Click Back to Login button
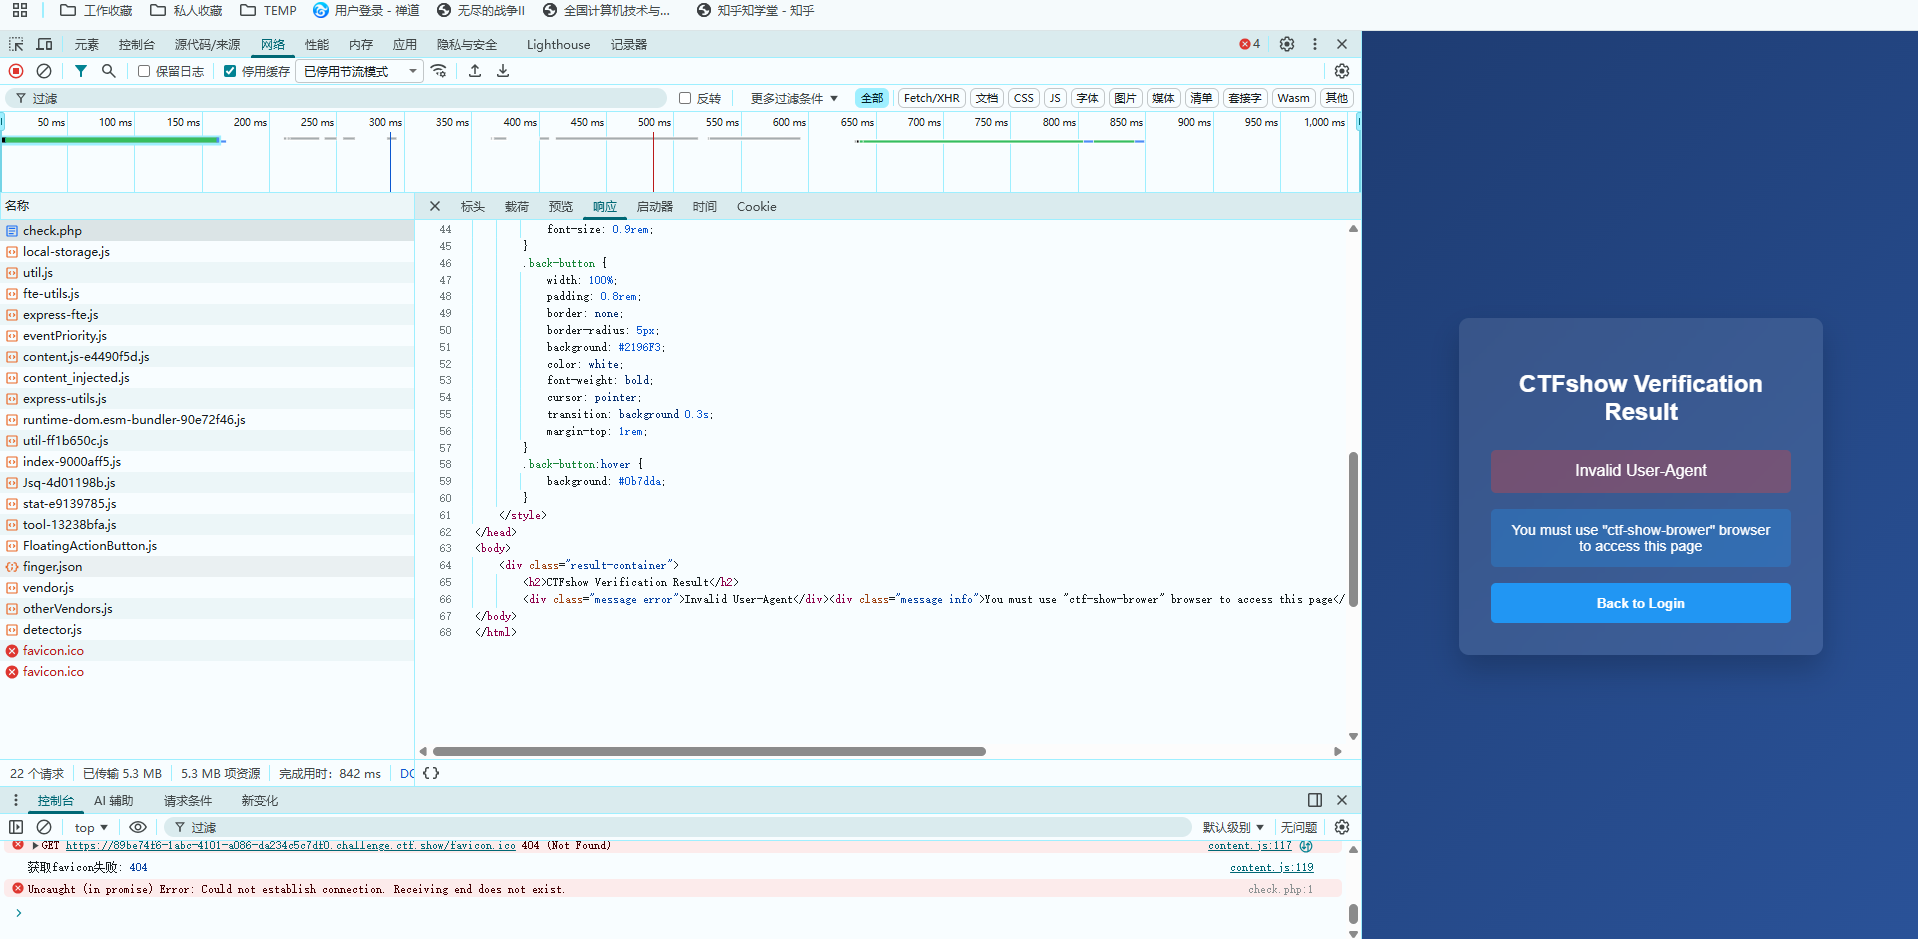Viewport: 1918px width, 939px height. click(x=1640, y=603)
